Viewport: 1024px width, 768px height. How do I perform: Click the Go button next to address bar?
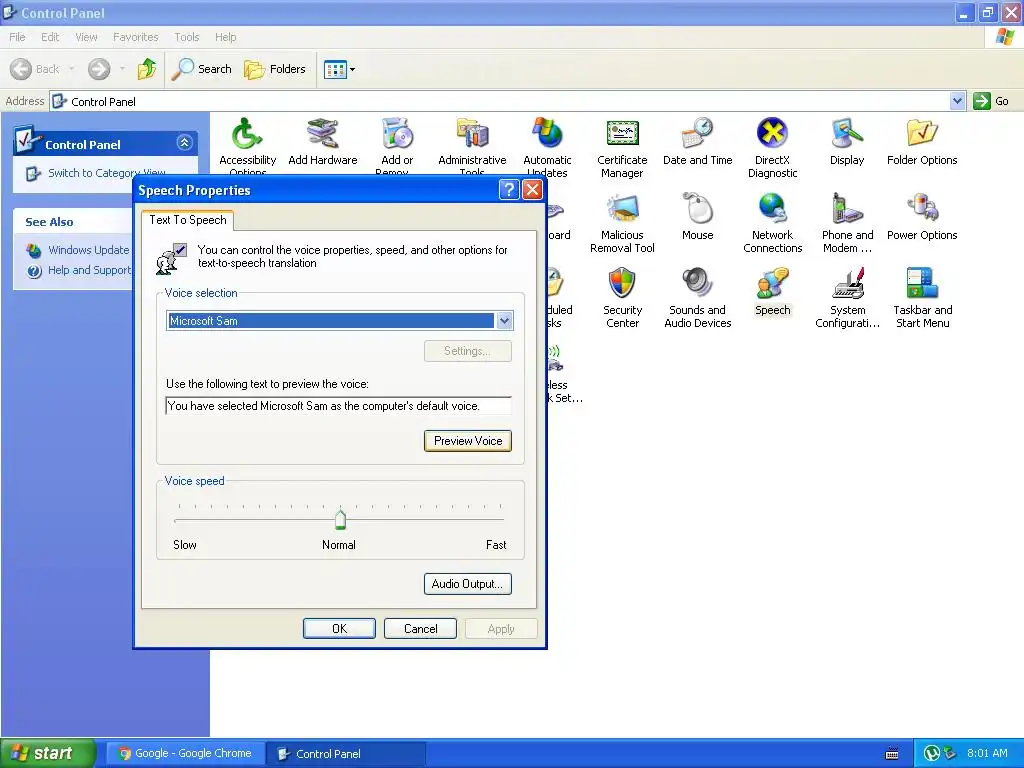click(992, 101)
